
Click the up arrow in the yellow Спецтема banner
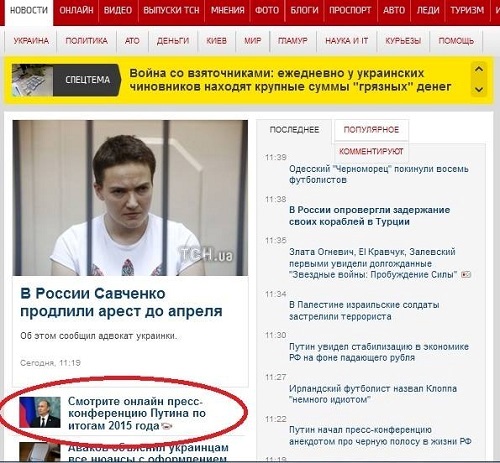(x=479, y=69)
